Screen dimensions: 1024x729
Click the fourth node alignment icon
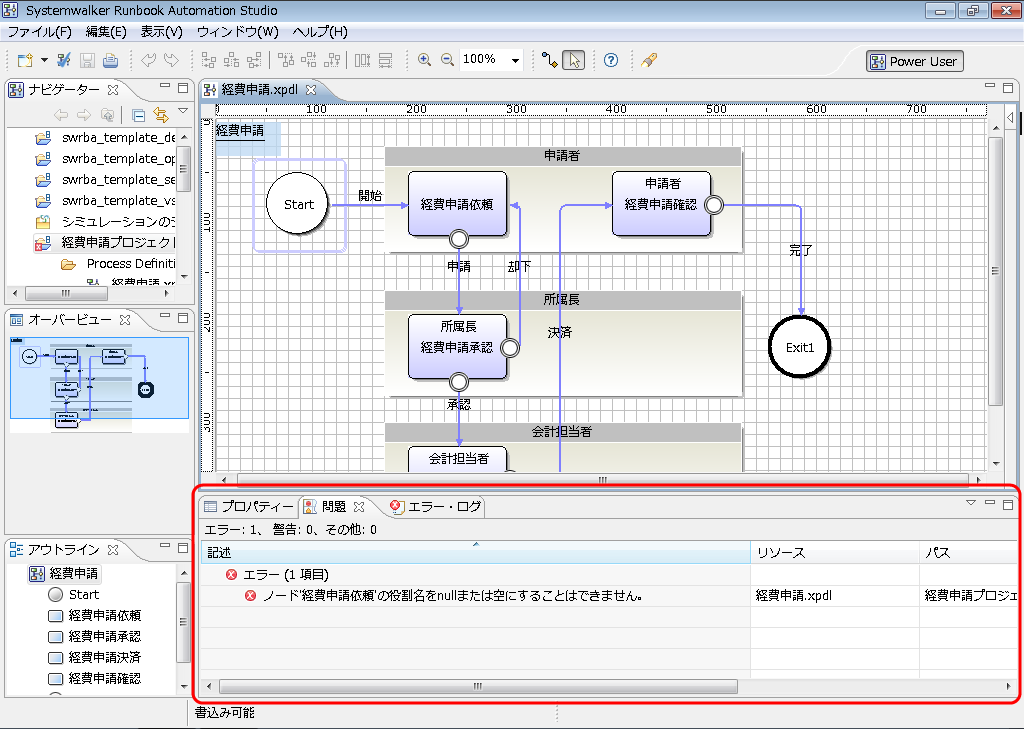pyautogui.click(x=286, y=61)
